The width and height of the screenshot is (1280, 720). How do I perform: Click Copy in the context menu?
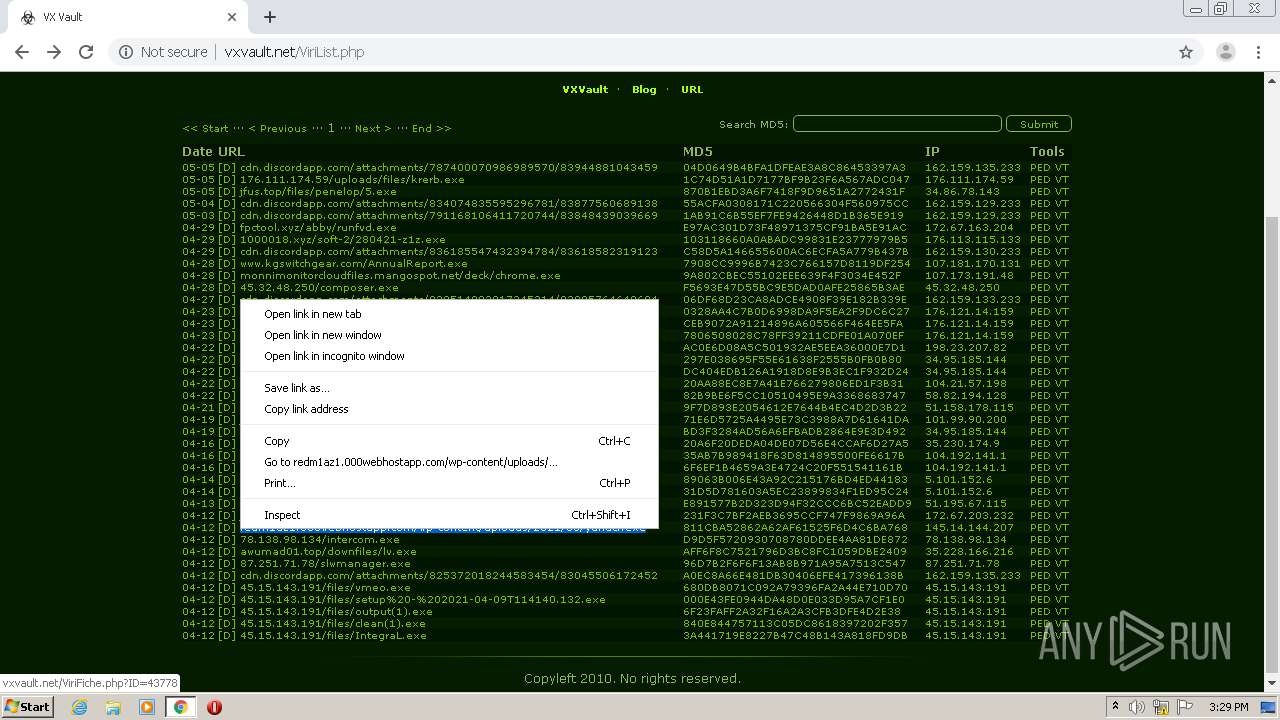pyautogui.click(x=449, y=441)
